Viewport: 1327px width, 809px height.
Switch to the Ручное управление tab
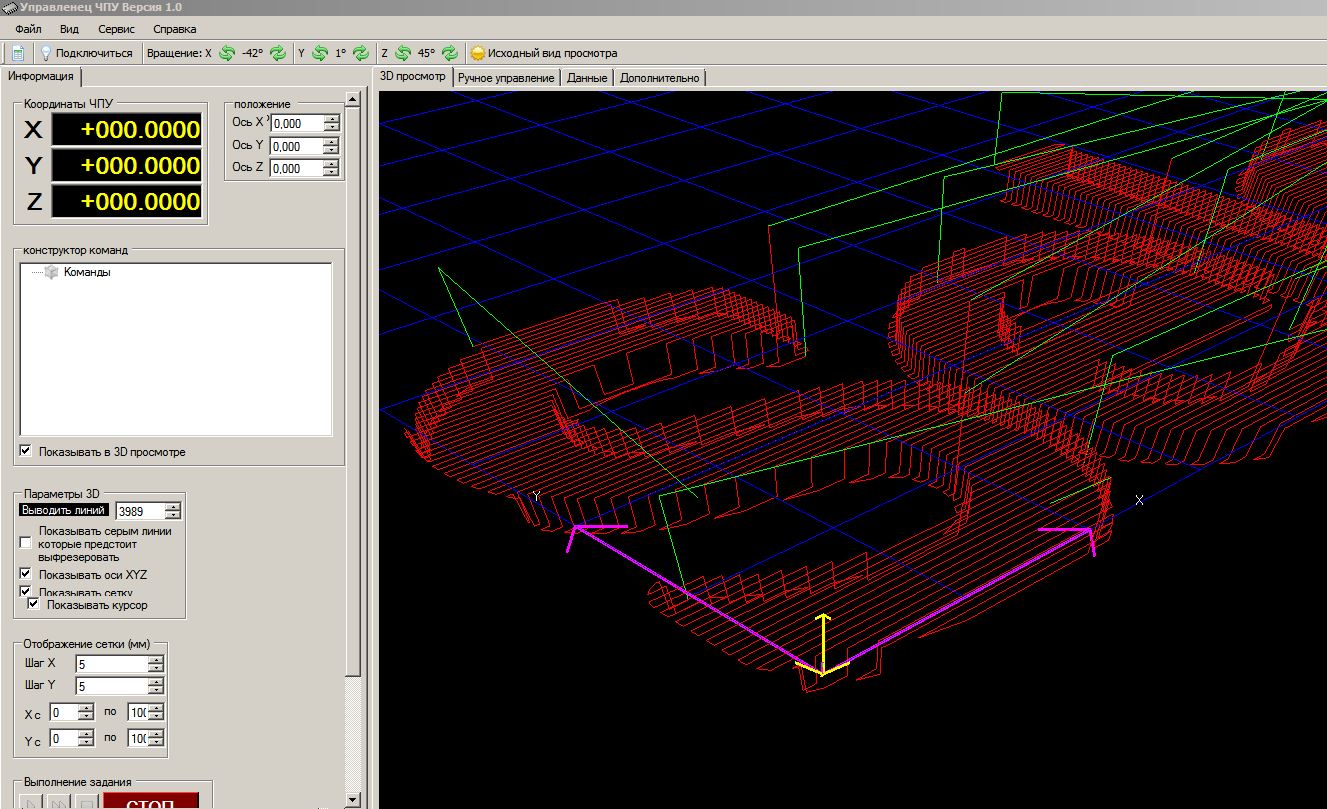pyautogui.click(x=506, y=77)
